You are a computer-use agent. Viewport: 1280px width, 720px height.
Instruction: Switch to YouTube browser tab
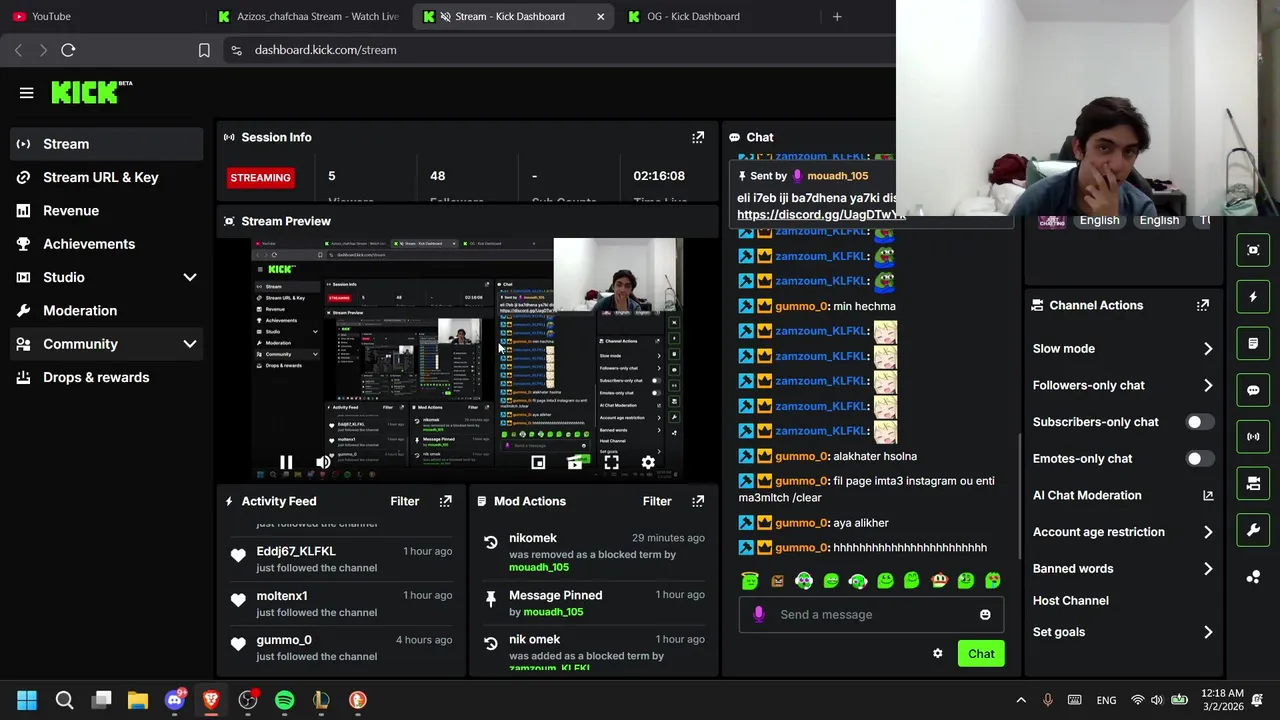[103, 16]
